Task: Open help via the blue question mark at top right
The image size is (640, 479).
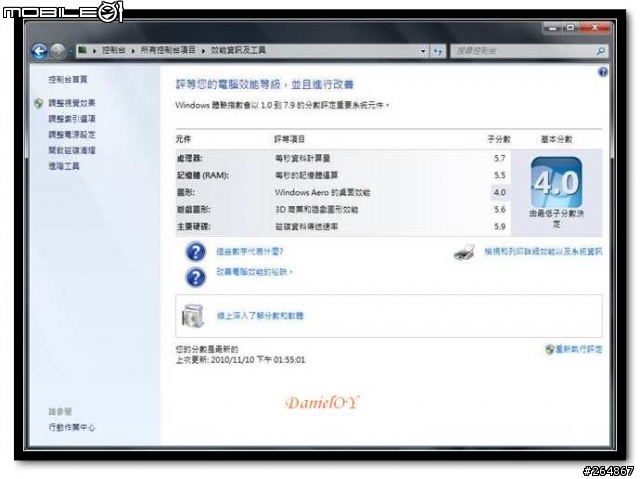Action: coord(602,73)
